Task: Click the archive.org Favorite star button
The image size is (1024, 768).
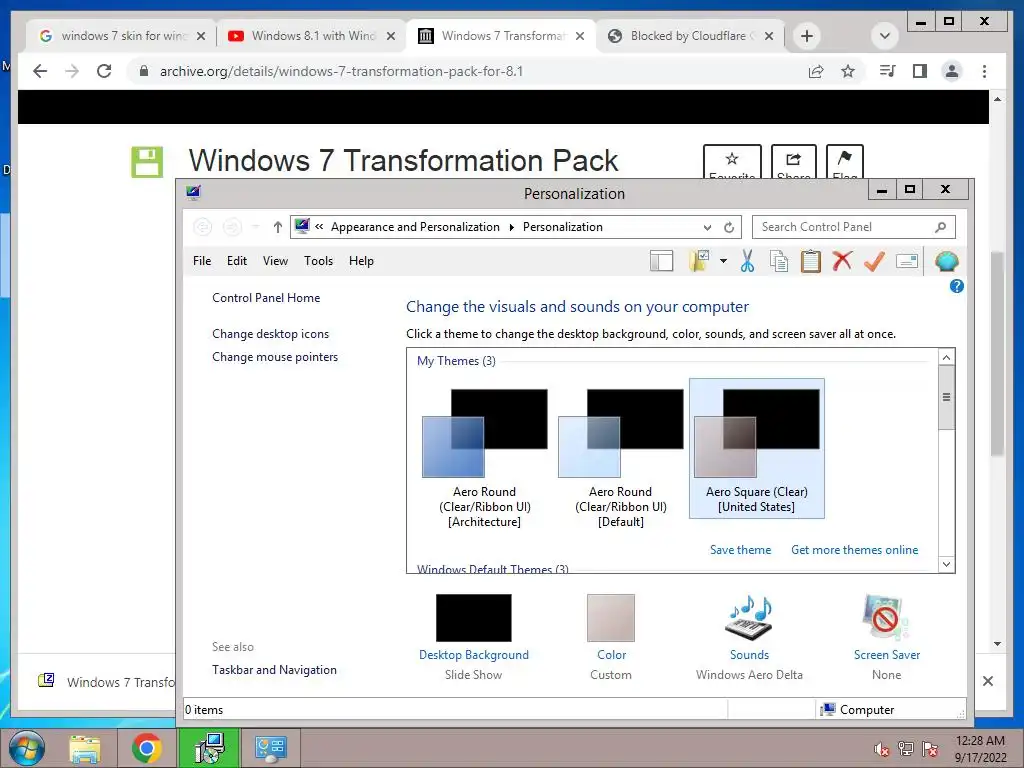Action: point(732,161)
